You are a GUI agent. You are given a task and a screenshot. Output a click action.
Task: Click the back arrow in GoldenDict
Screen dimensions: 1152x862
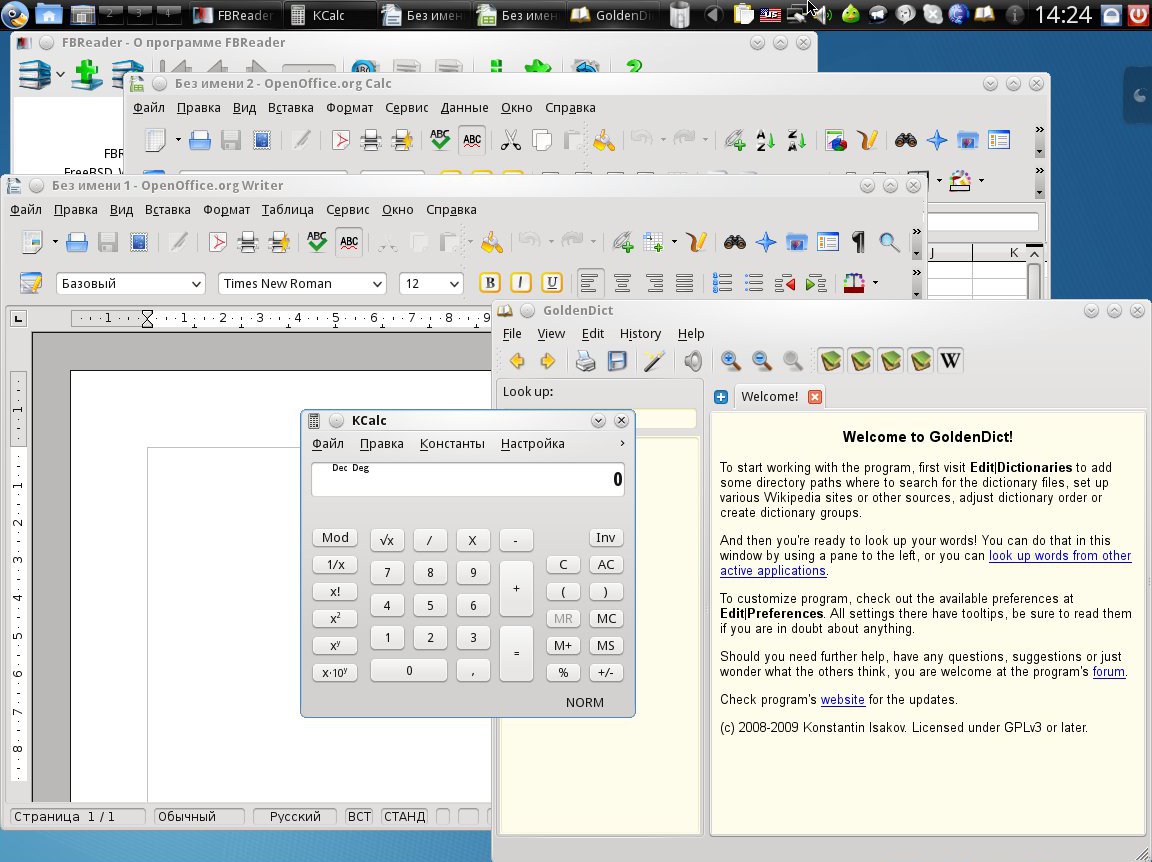[x=516, y=361]
